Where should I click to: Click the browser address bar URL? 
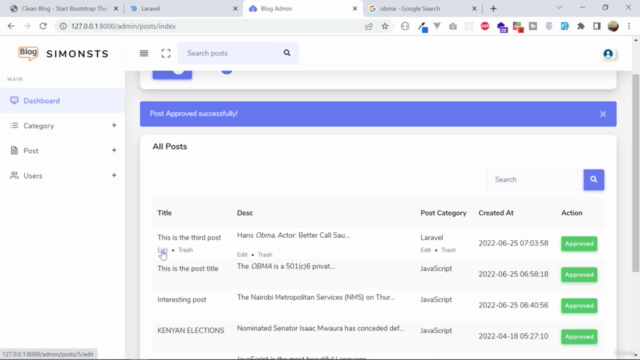coord(123,26)
